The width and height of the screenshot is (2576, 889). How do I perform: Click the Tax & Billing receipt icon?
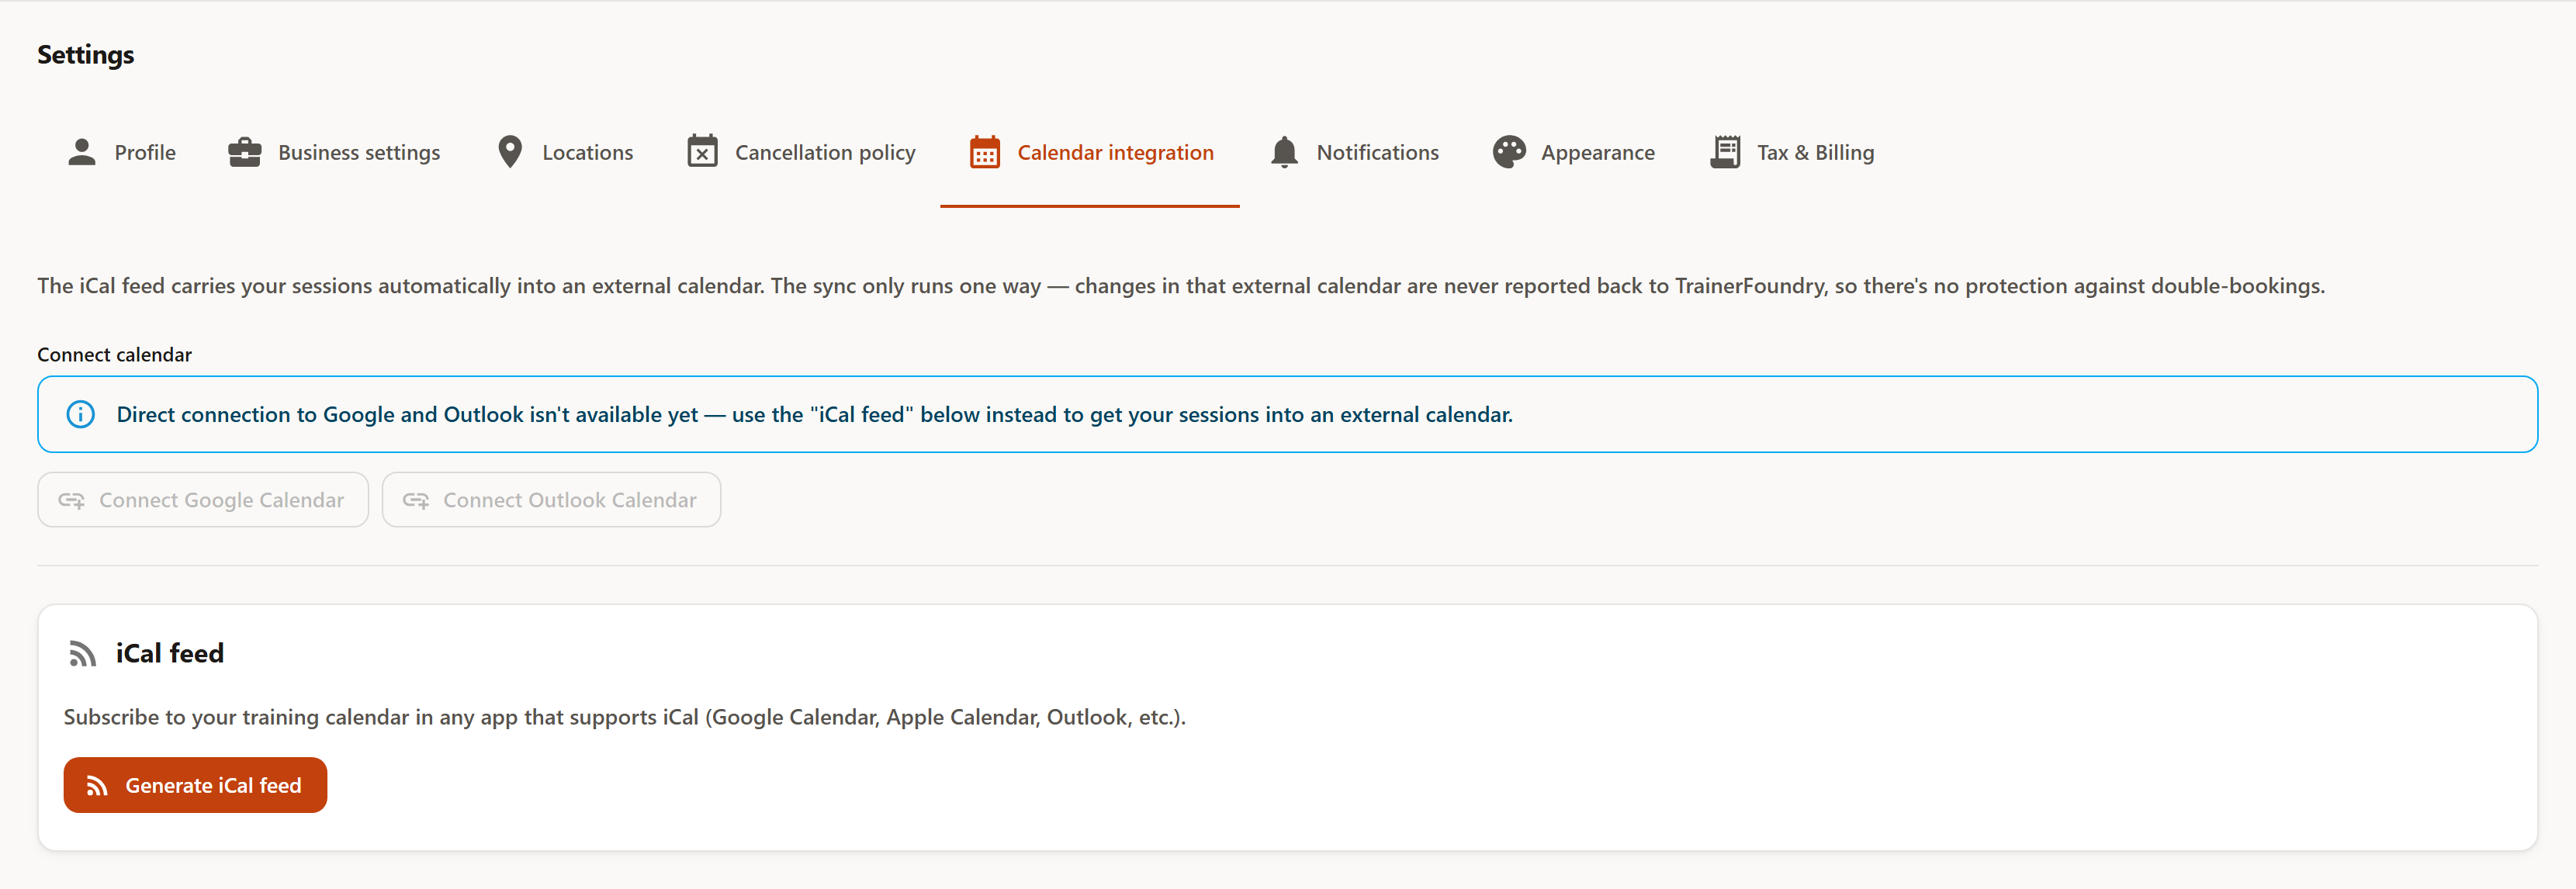(1725, 152)
